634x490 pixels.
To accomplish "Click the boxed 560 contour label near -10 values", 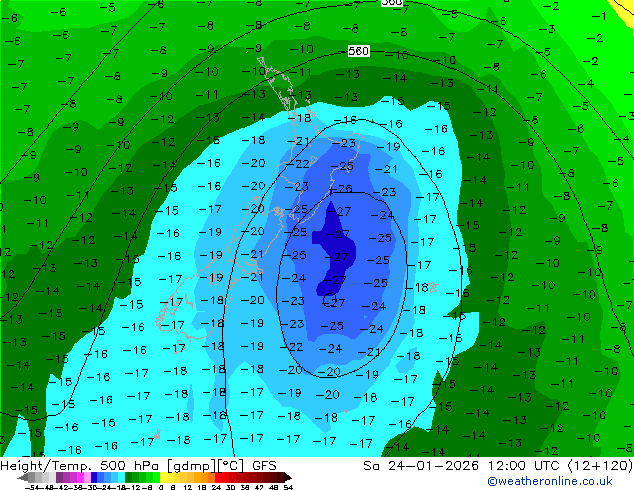I will pyautogui.click(x=358, y=51).
